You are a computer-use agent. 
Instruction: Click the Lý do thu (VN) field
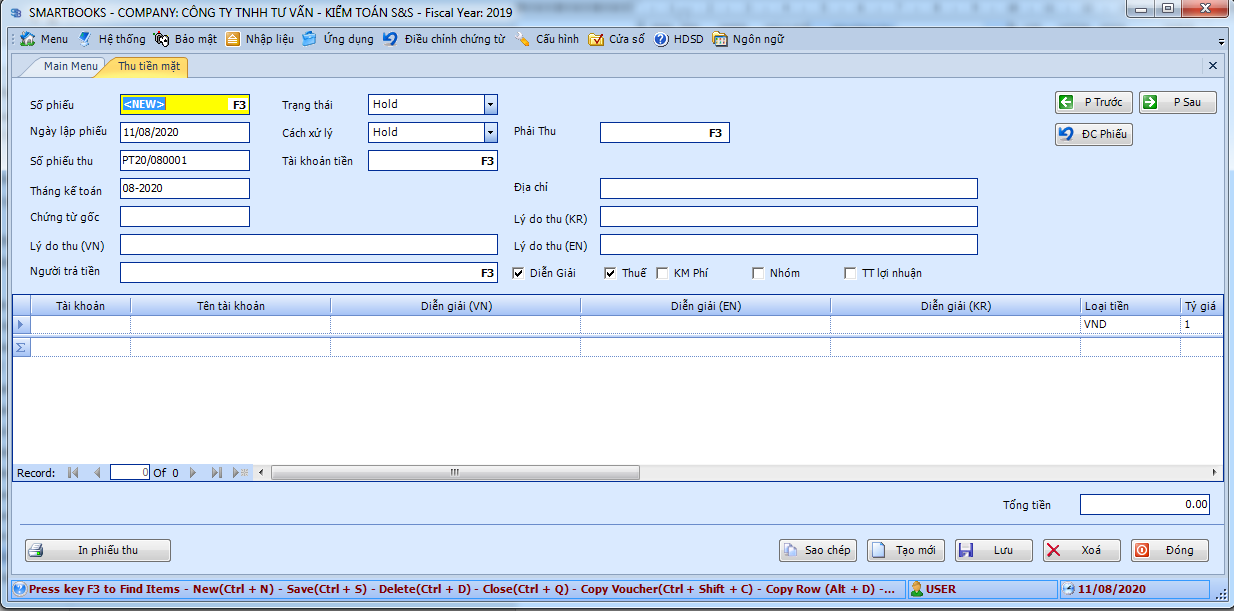coord(308,245)
